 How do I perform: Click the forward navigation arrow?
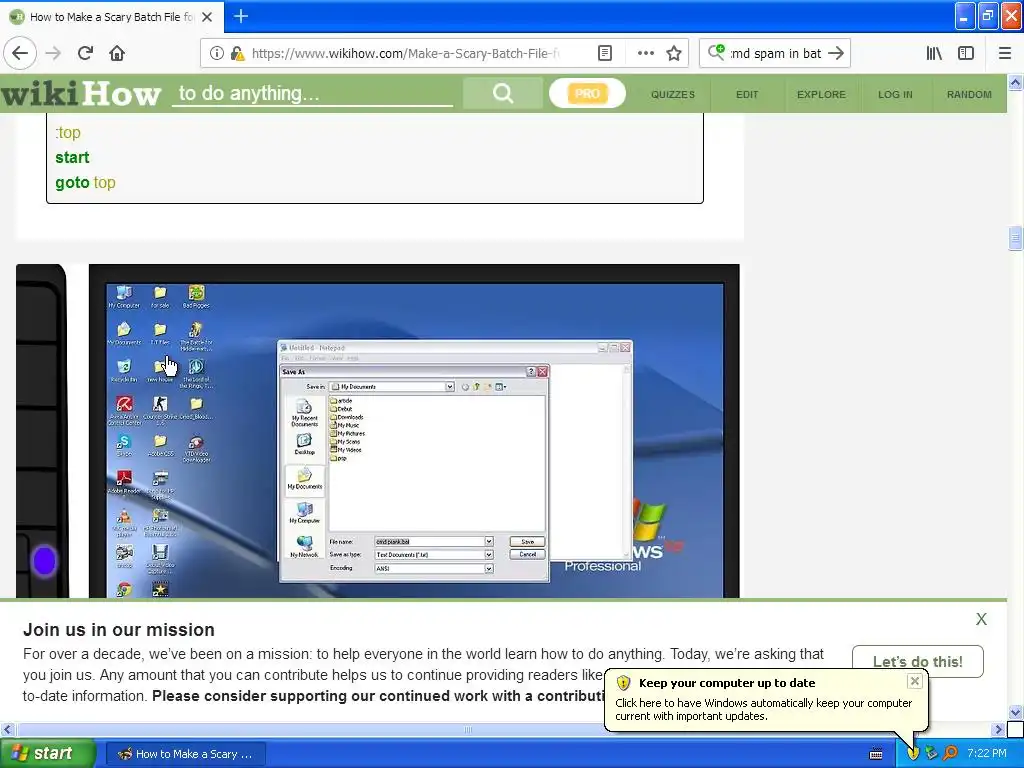pos(54,53)
